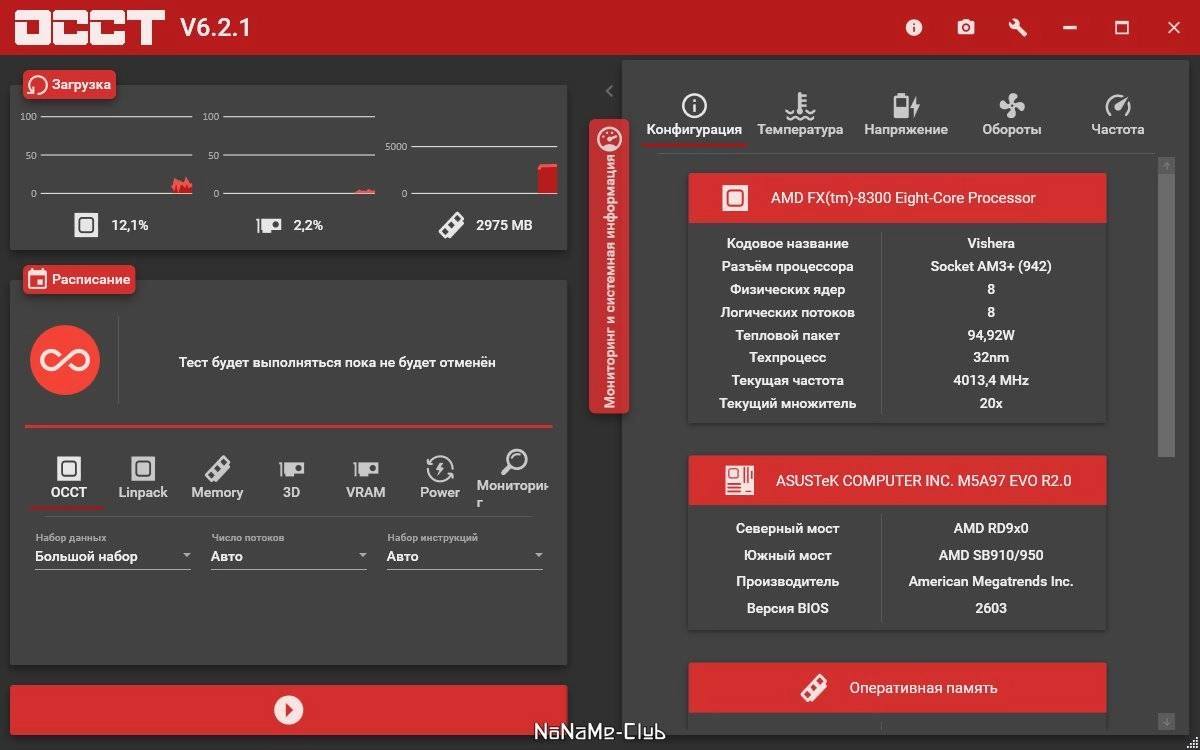
Task: Click the 2975 MB memory usage value
Action: tap(505, 225)
